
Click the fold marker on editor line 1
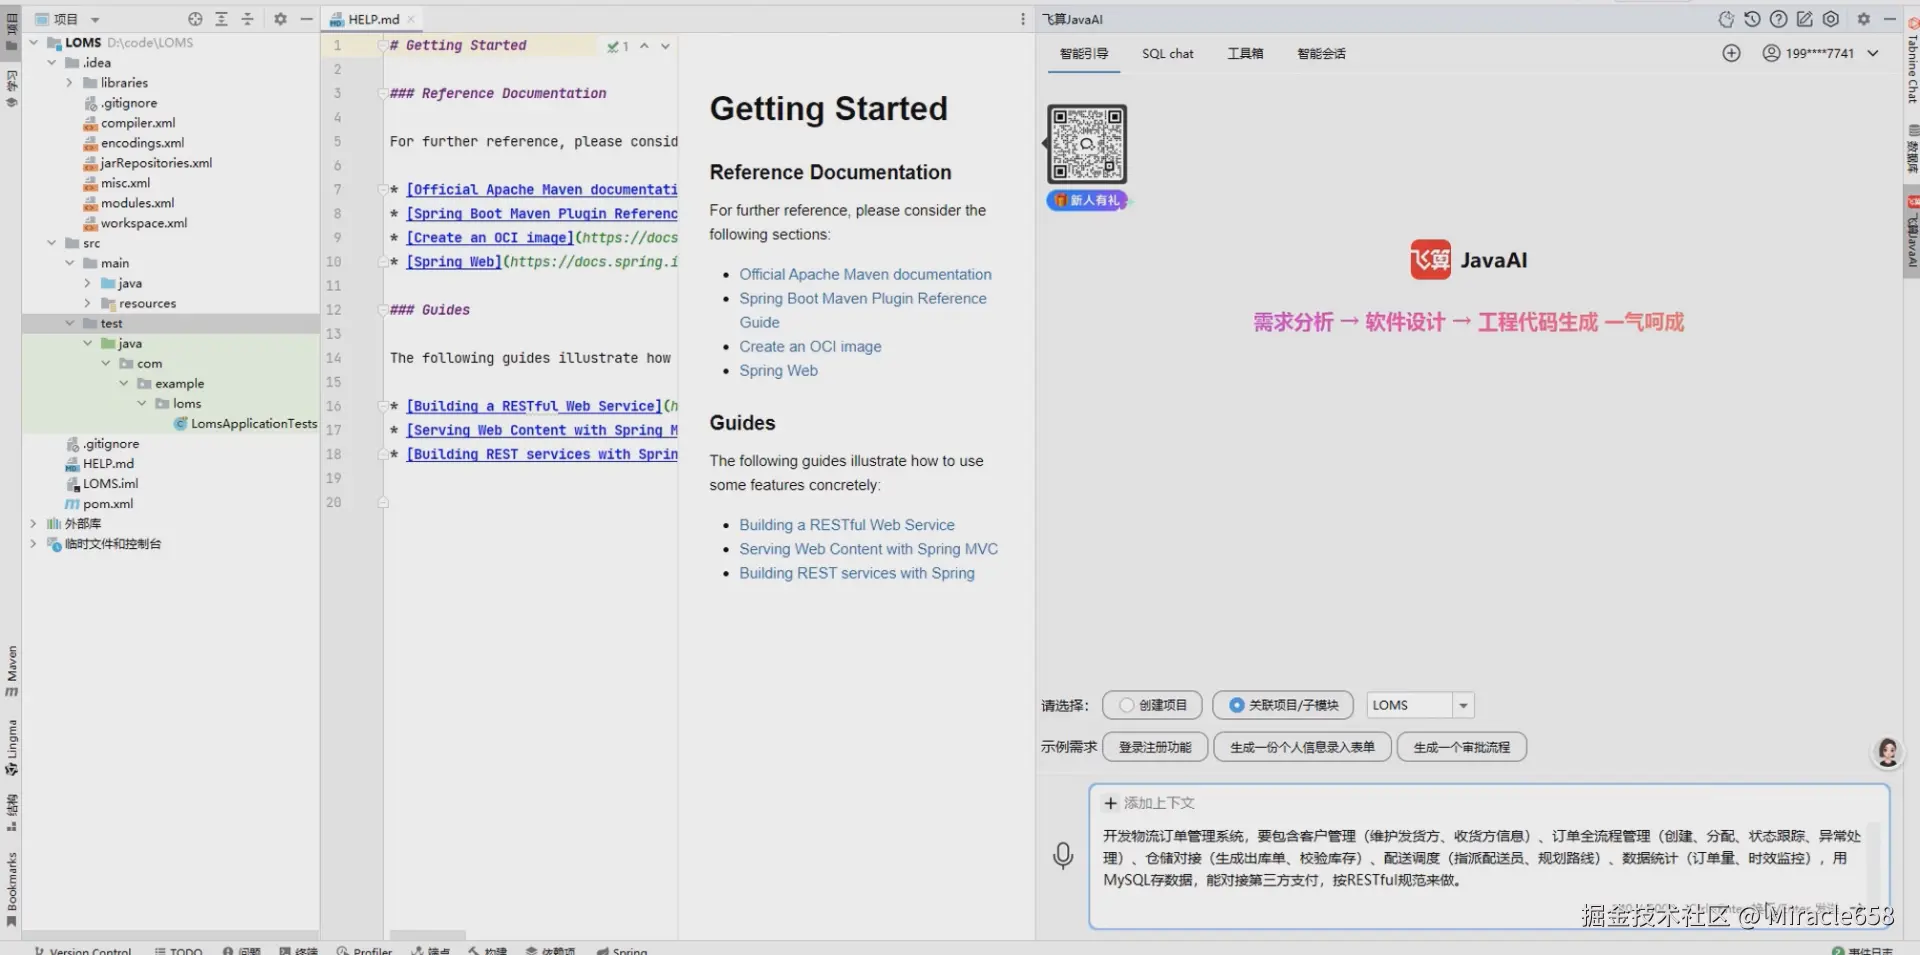click(x=383, y=46)
